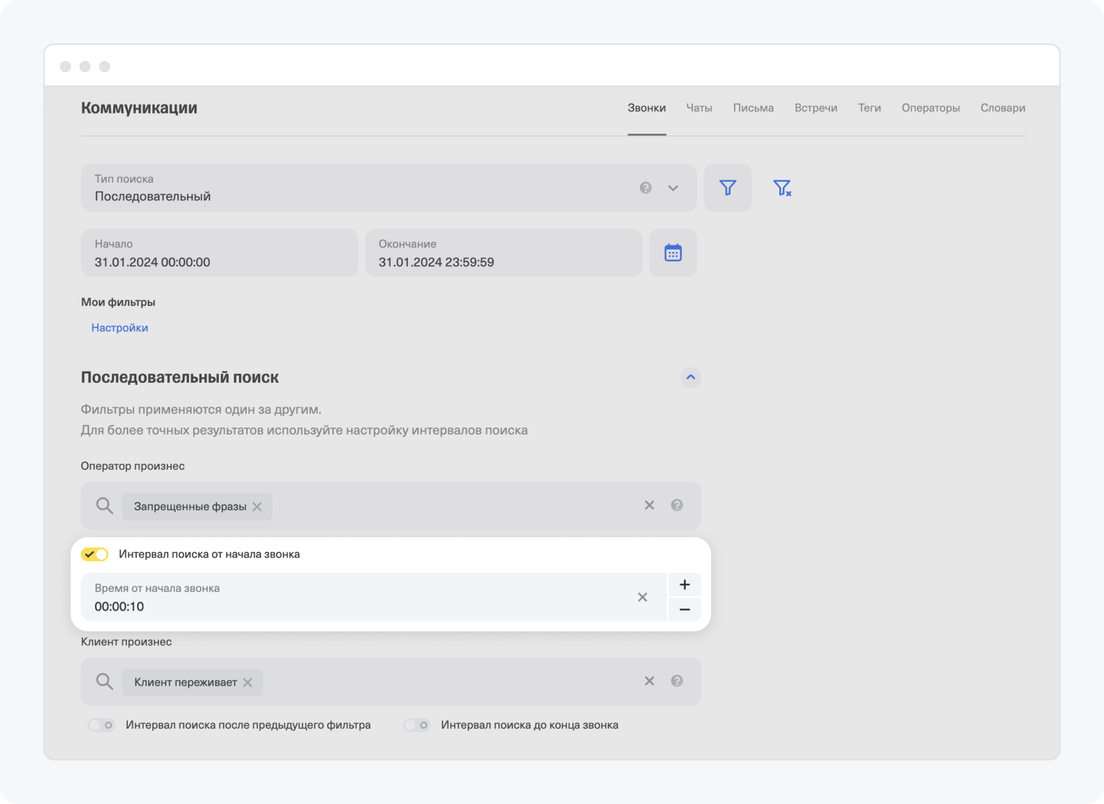
Task: Clear the Оператор произнес search field
Action: pyautogui.click(x=649, y=506)
